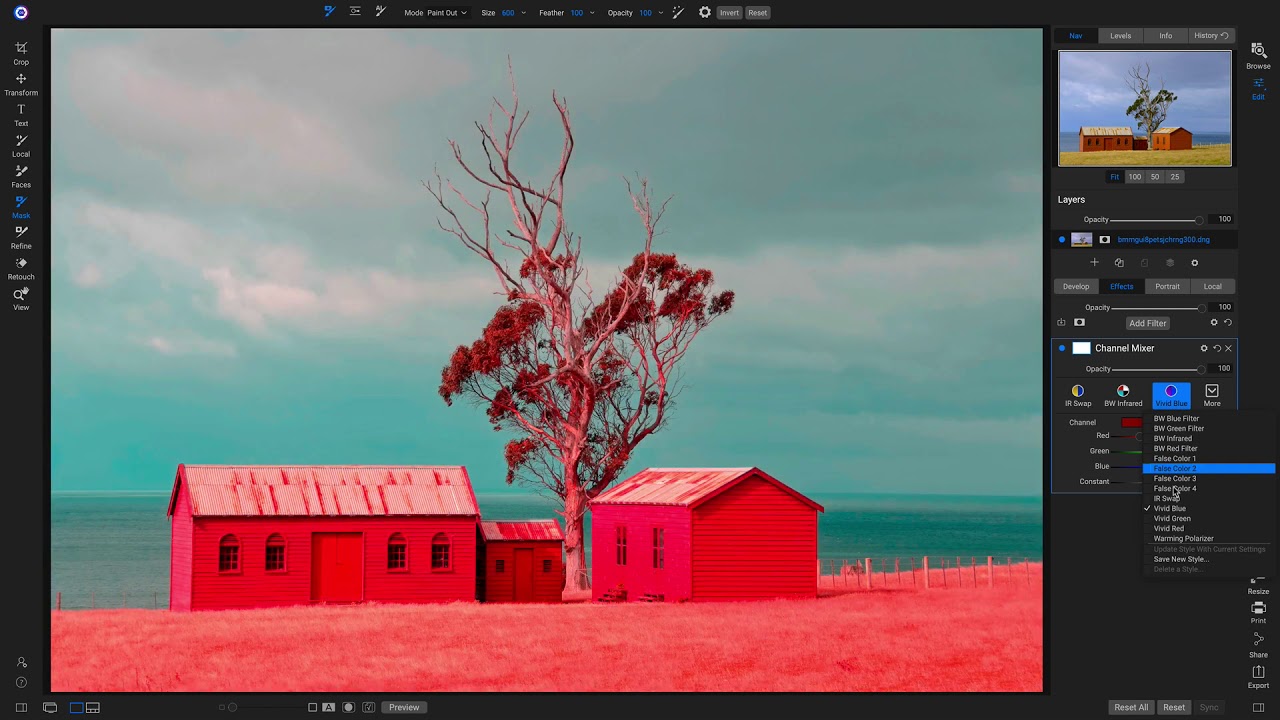Switch to the Develop tab
The height and width of the screenshot is (720, 1280).
point(1076,286)
